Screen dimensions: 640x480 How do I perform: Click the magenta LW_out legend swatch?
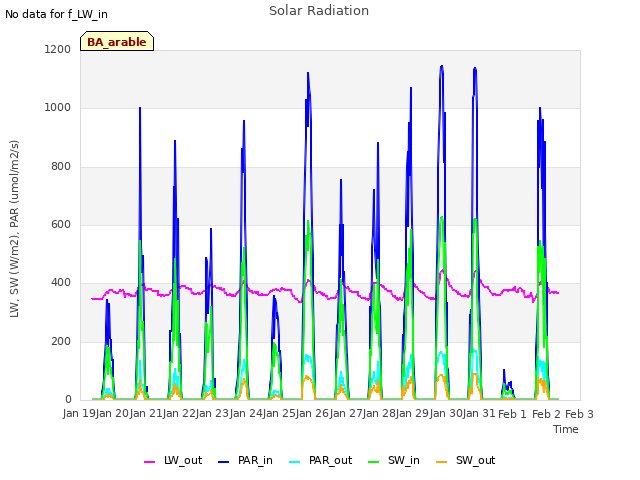[149, 462]
